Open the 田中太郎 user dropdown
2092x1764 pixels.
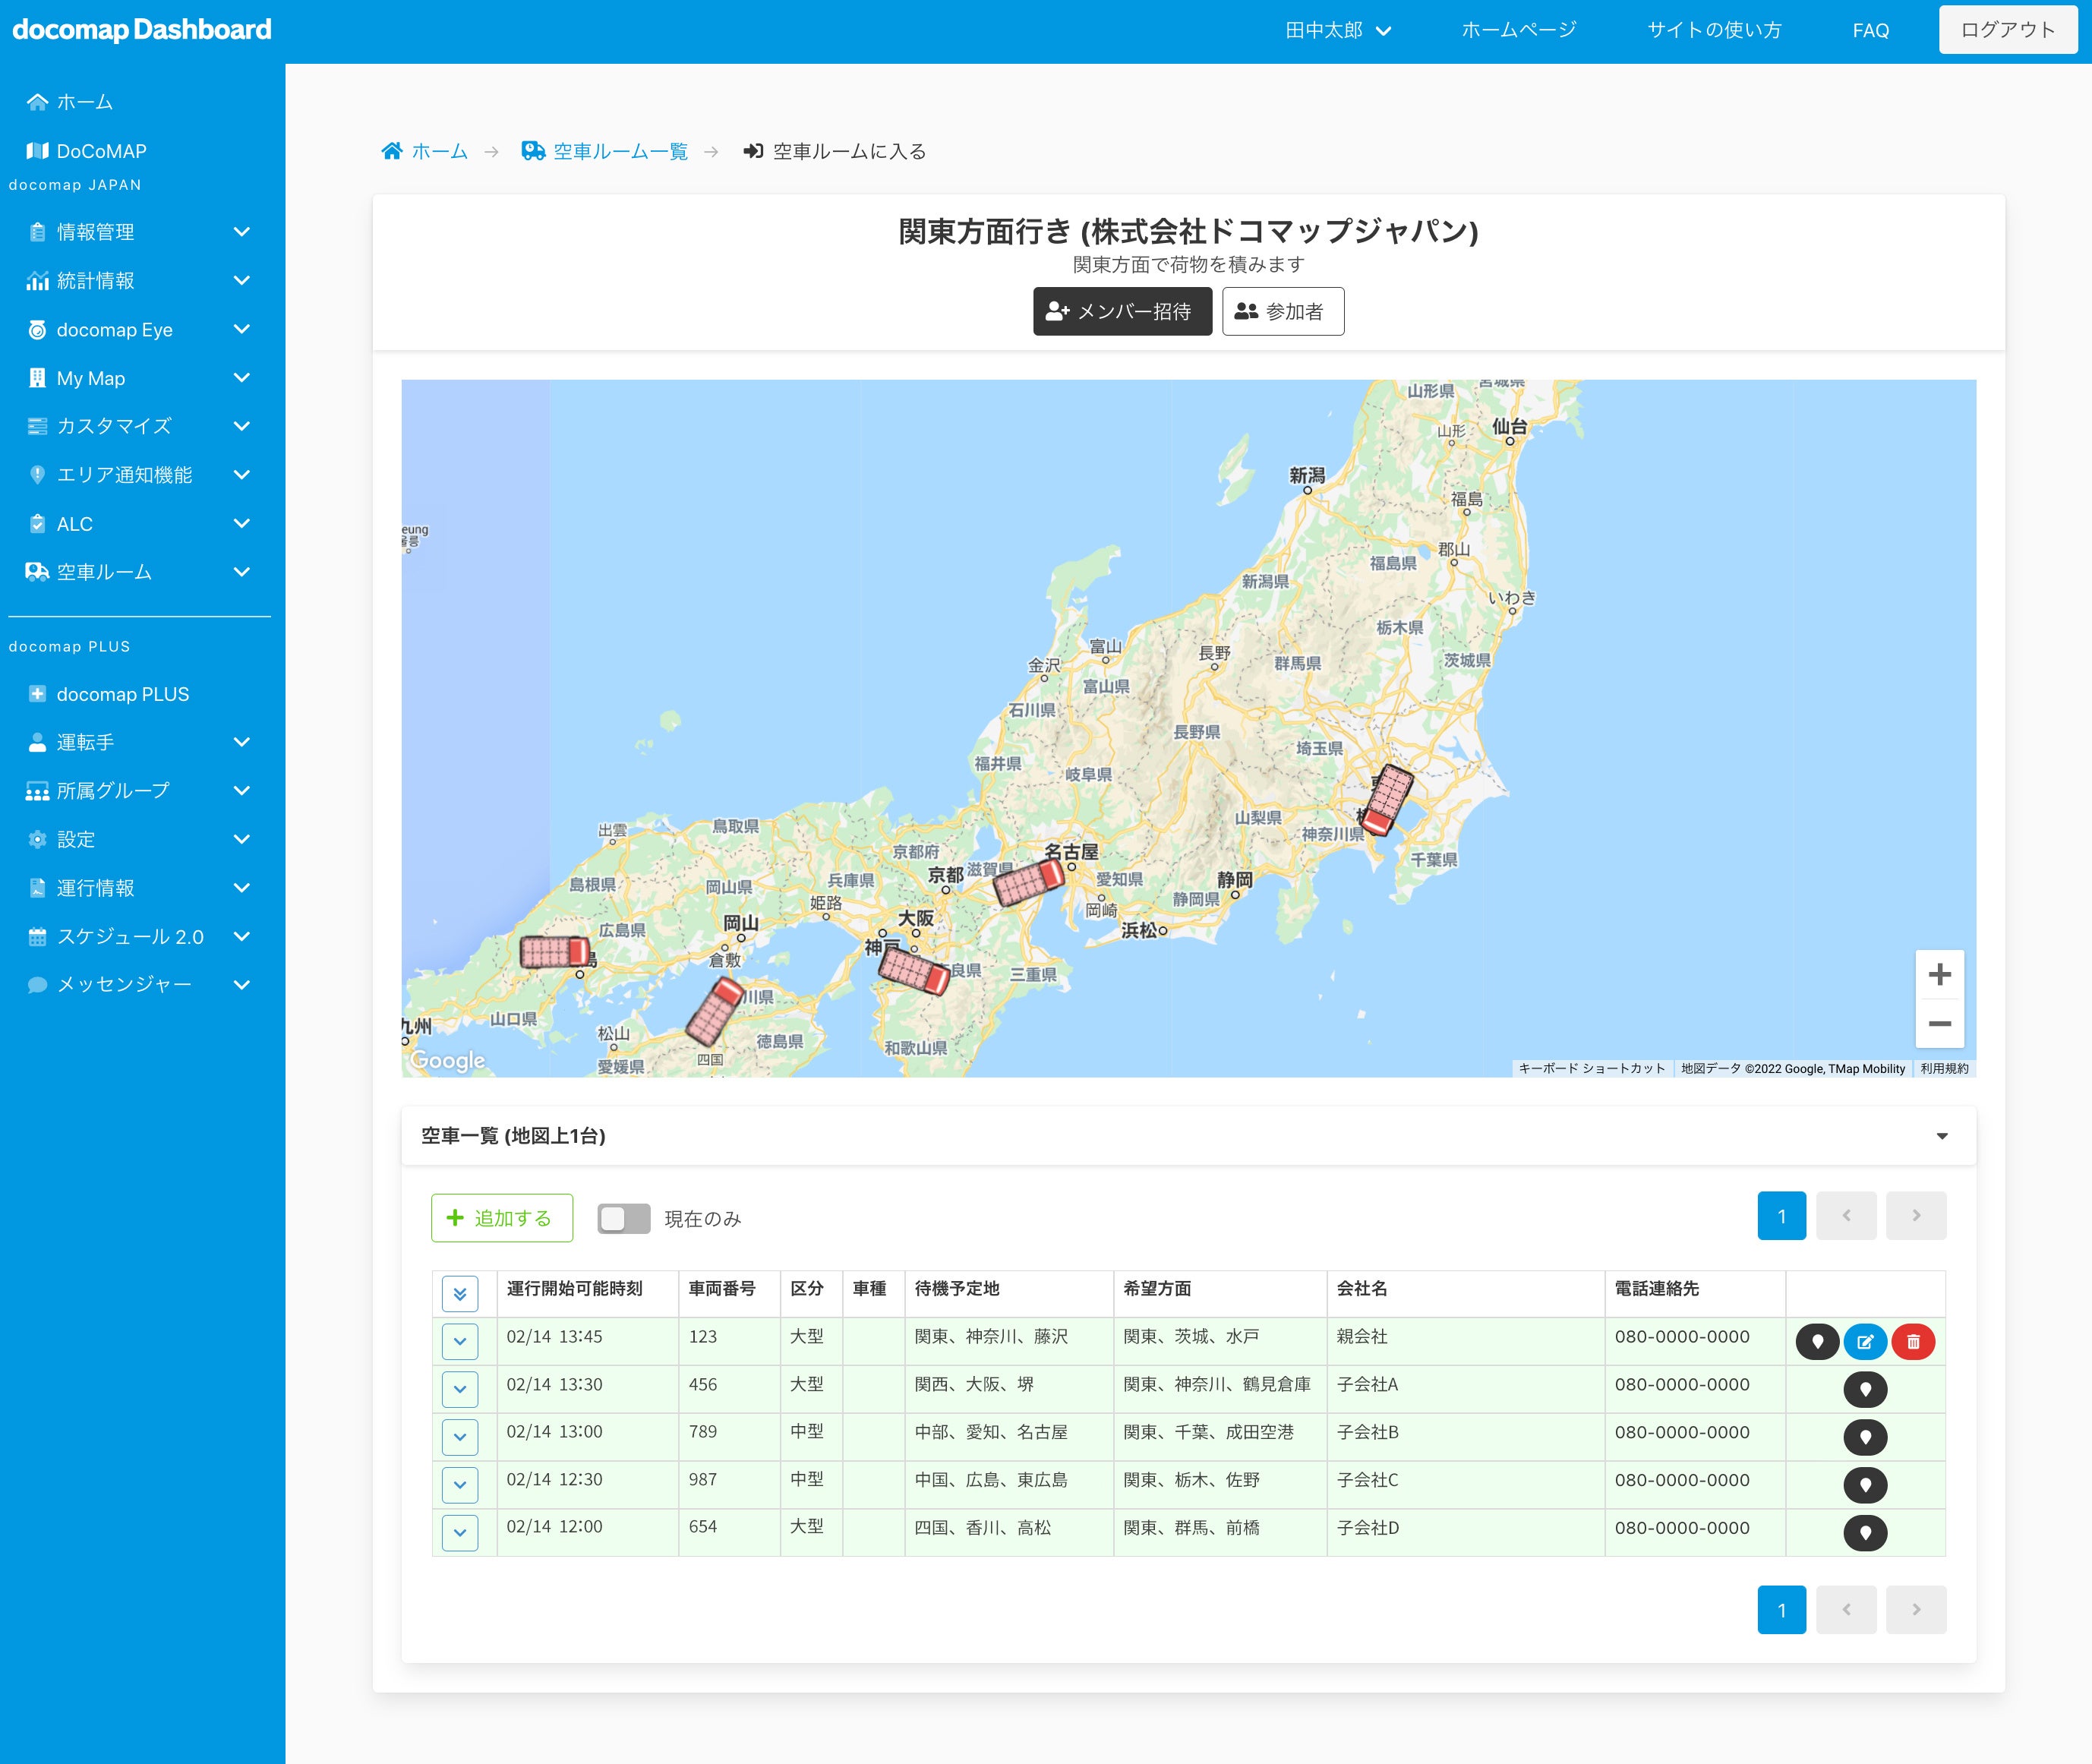pyautogui.click(x=1337, y=30)
